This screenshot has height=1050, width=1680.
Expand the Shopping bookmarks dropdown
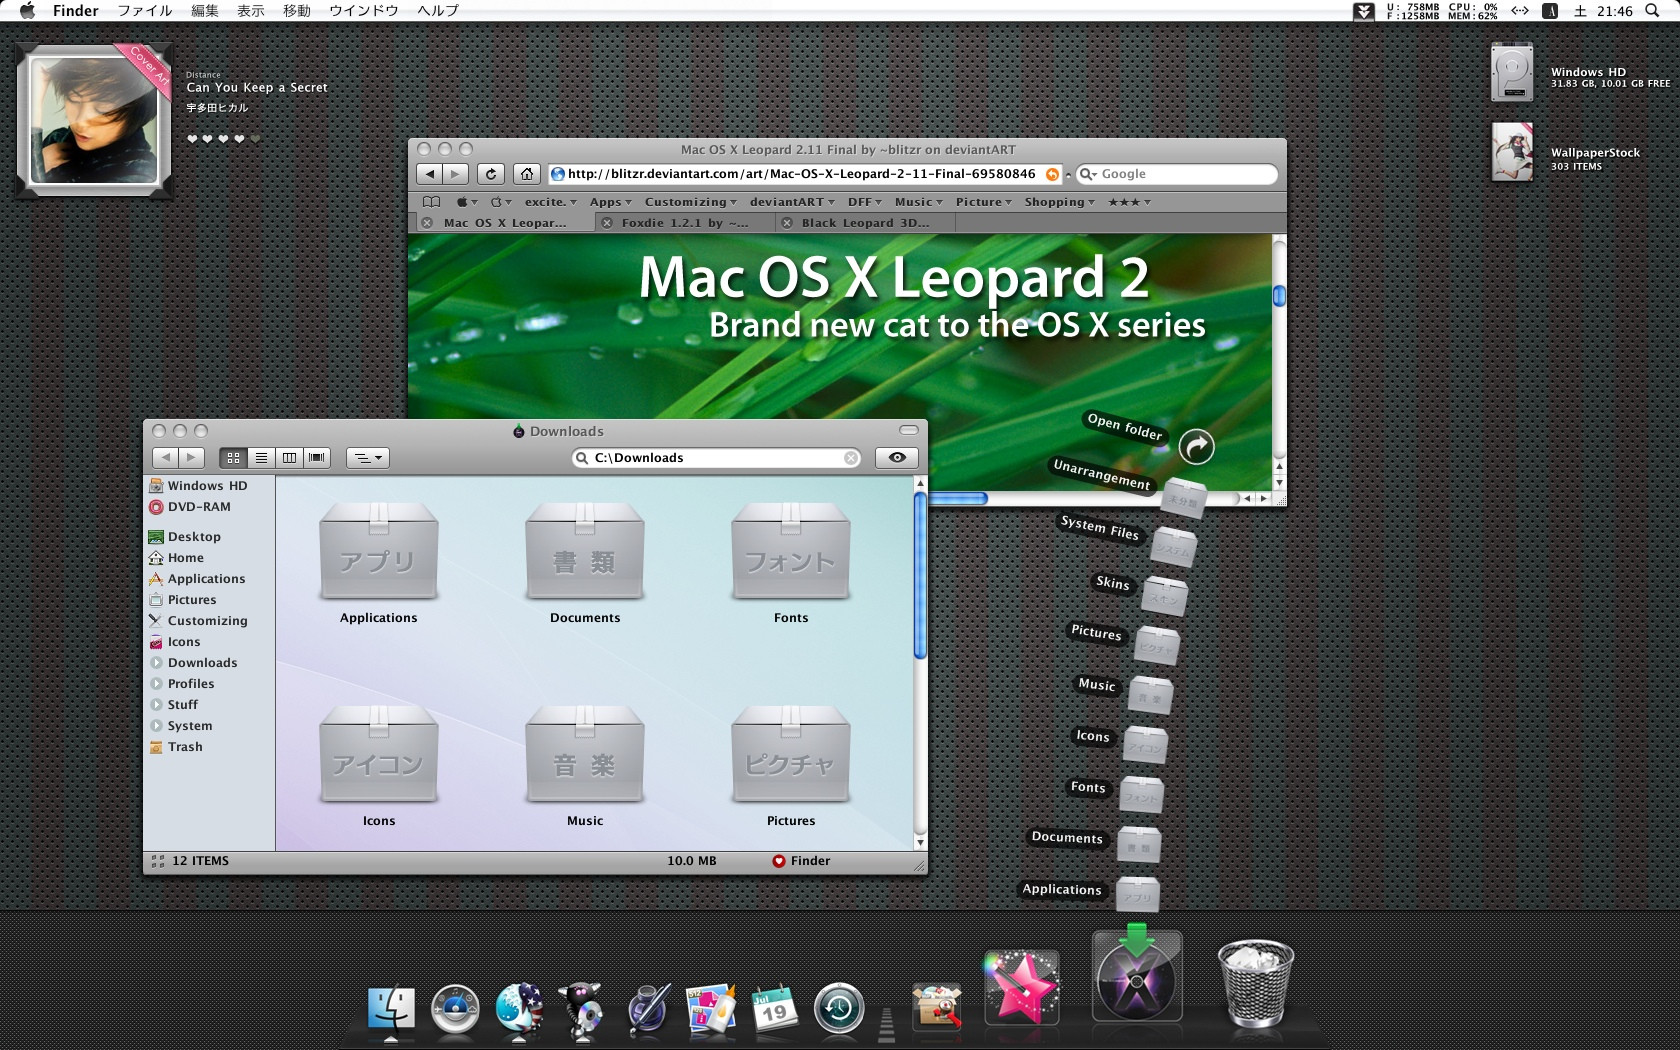click(x=1060, y=202)
